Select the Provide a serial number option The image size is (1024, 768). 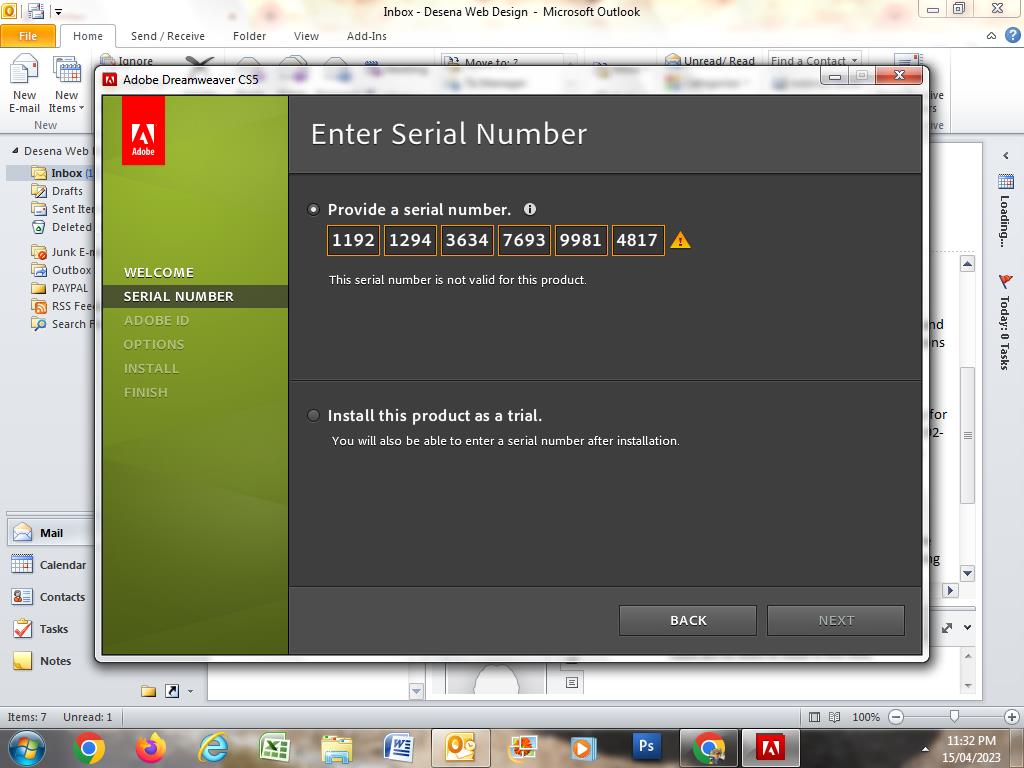point(314,210)
